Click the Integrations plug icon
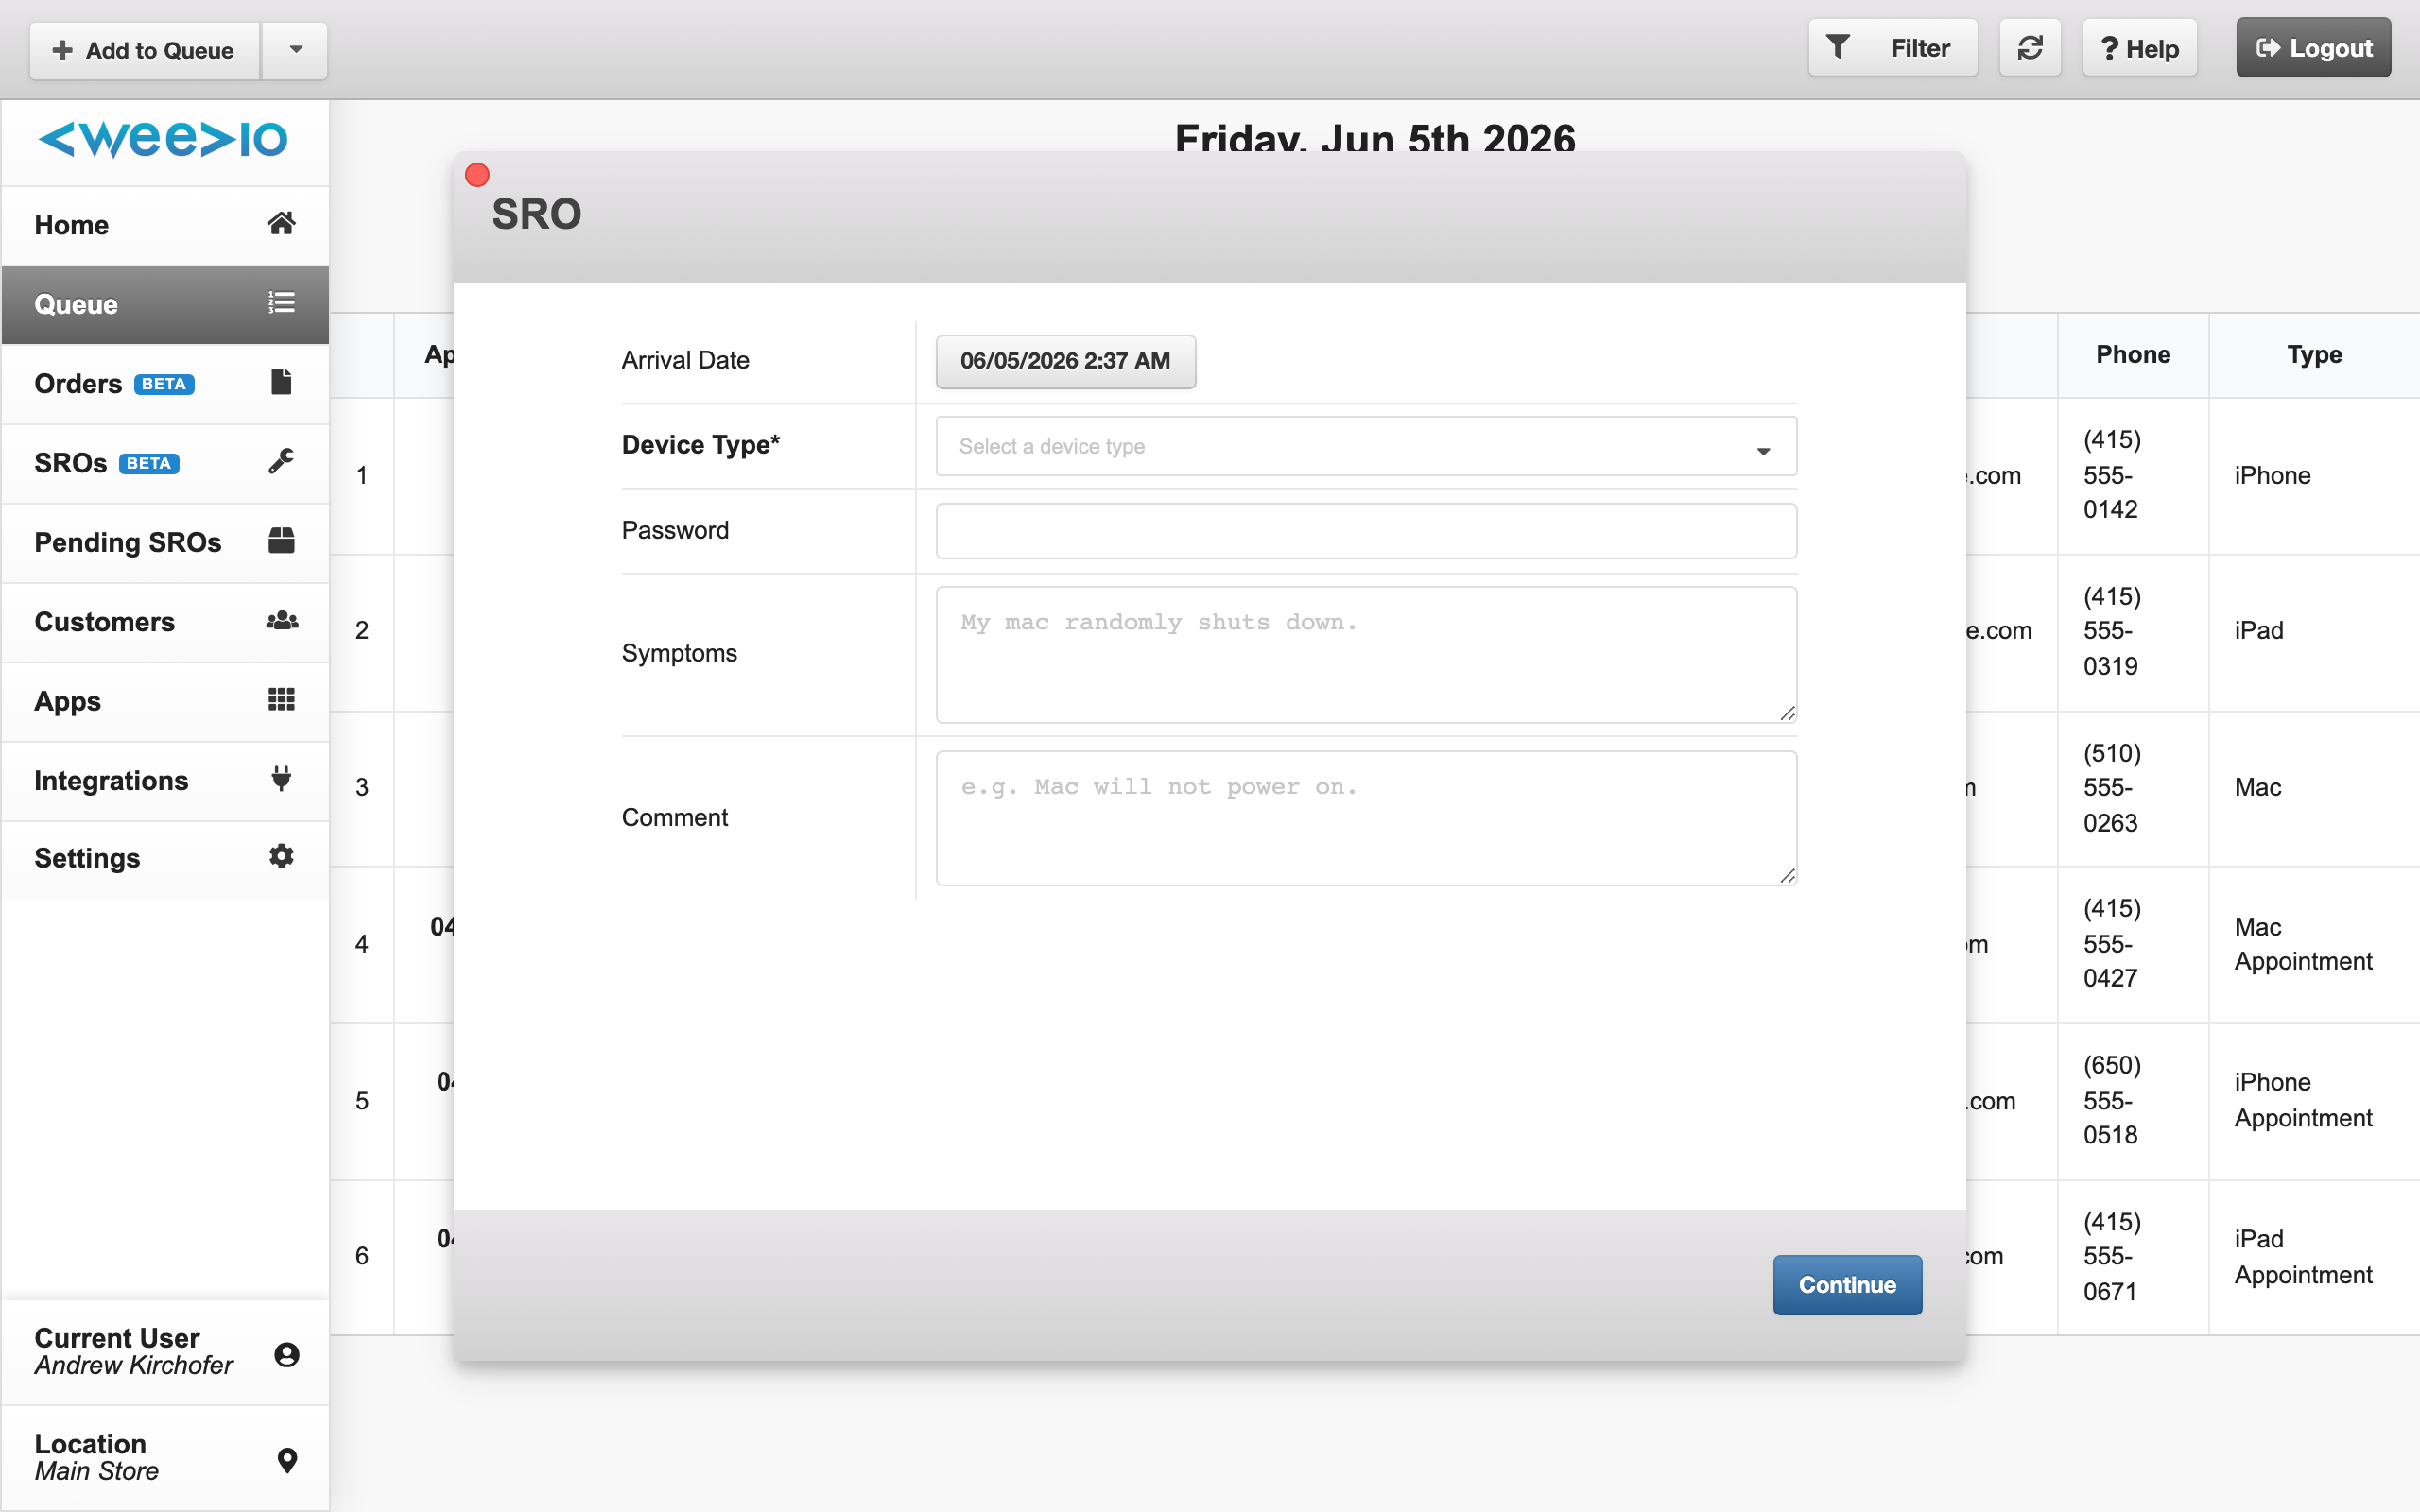Image resolution: width=2420 pixels, height=1512 pixels. 281,778
